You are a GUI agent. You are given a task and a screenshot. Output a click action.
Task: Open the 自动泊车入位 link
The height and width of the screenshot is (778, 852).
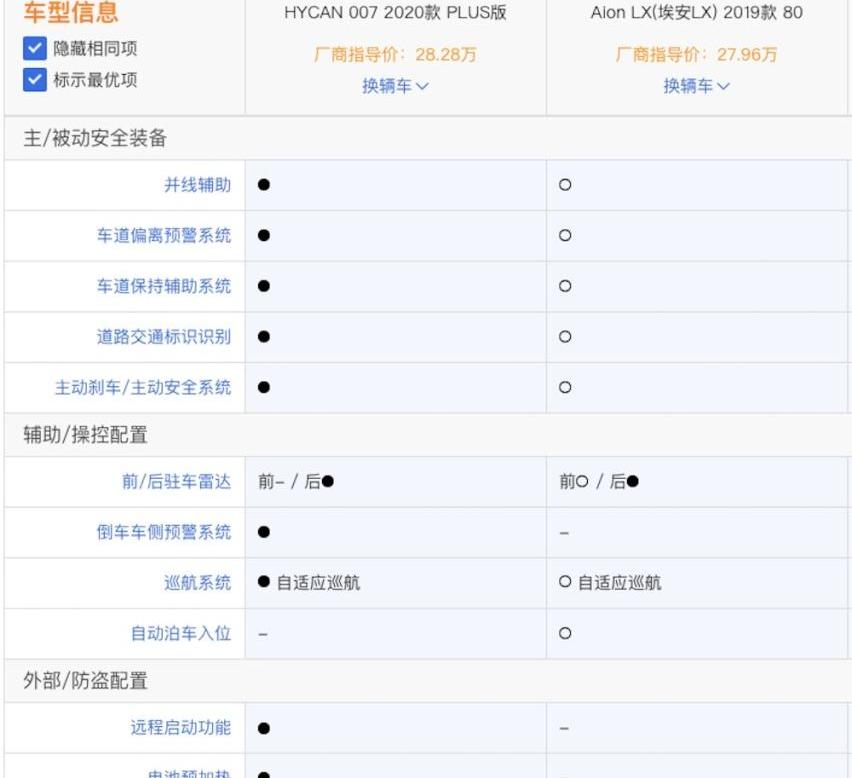point(181,633)
